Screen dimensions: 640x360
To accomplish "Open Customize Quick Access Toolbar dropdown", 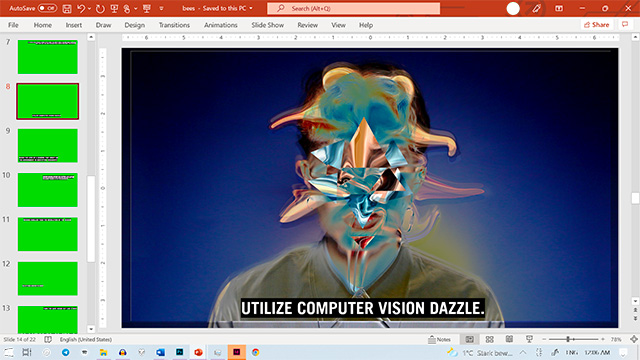I will click(162, 8).
